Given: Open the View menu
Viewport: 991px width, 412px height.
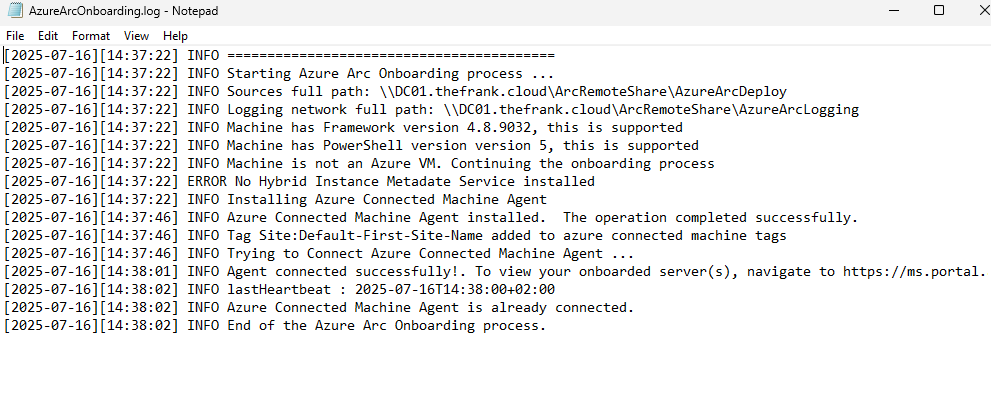Looking at the screenshot, I should click(137, 35).
